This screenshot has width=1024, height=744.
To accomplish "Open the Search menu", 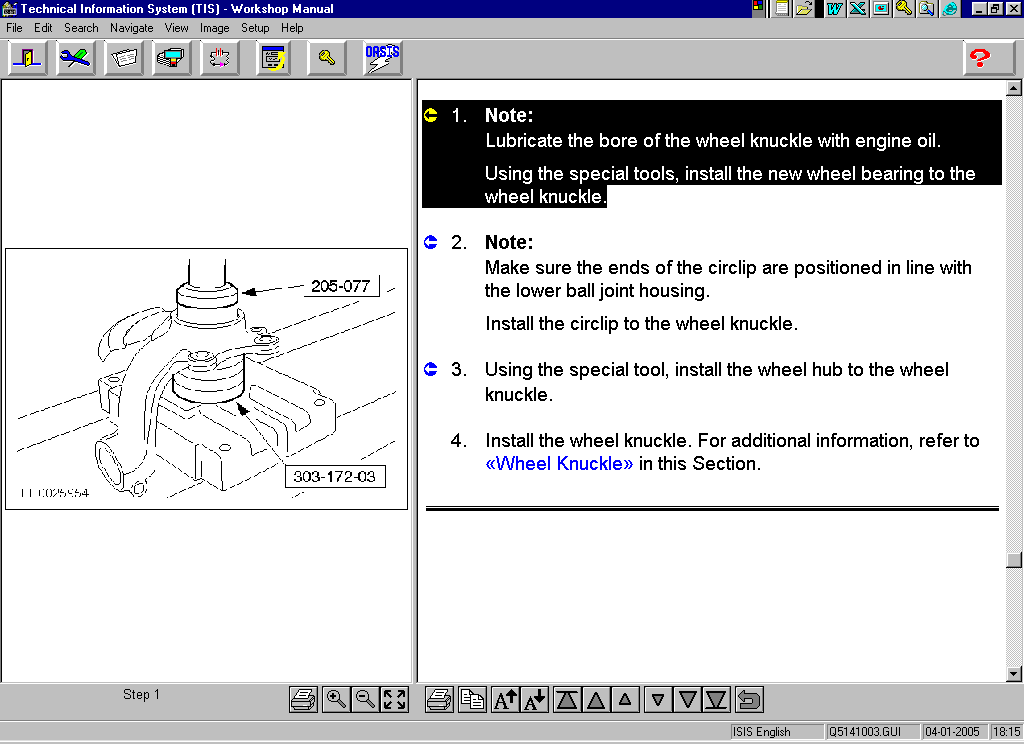I will tap(81, 28).
